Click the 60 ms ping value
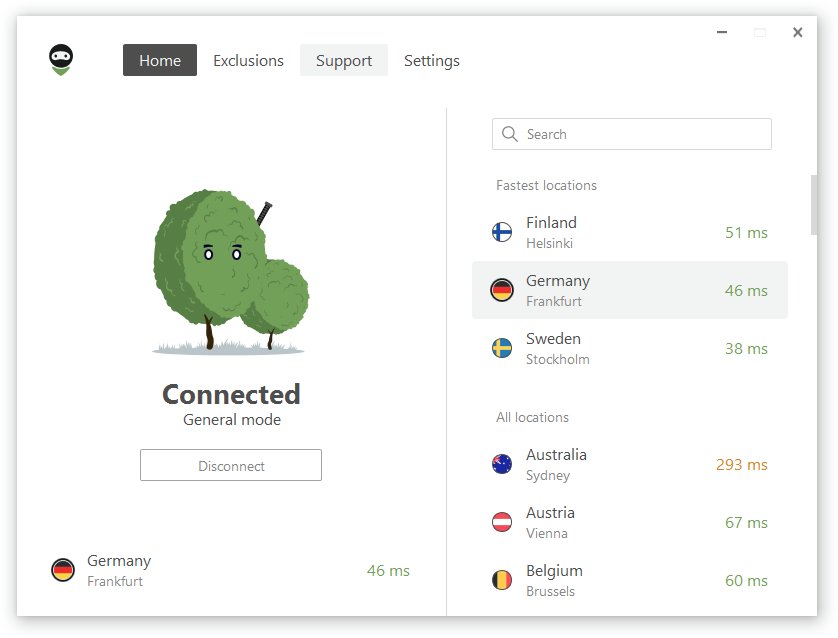 [746, 581]
